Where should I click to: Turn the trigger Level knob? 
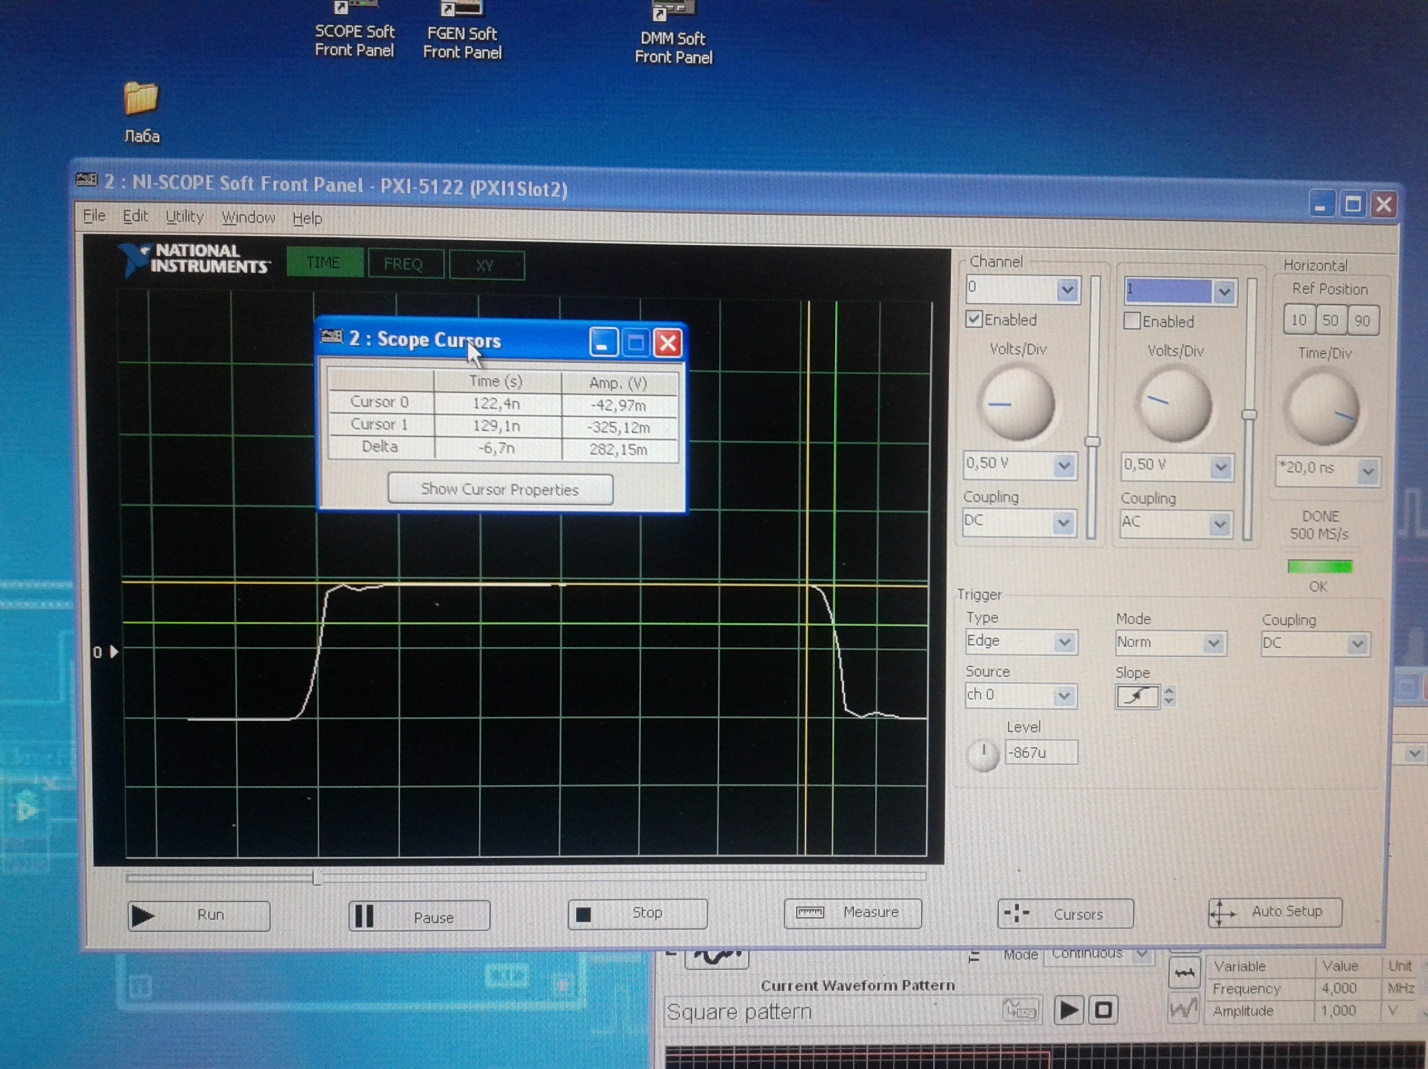click(983, 755)
